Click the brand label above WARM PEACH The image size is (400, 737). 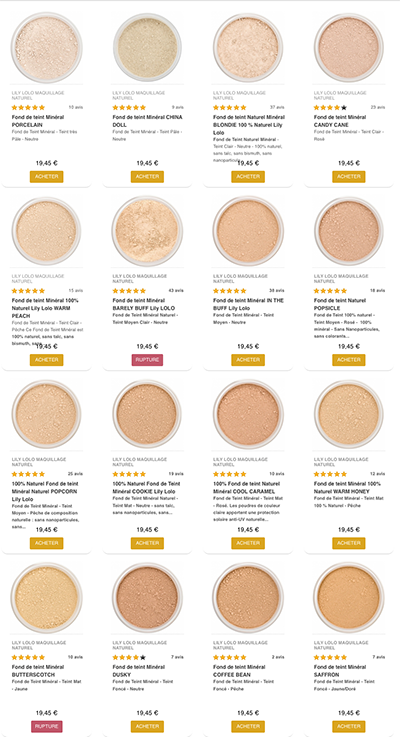38,279
